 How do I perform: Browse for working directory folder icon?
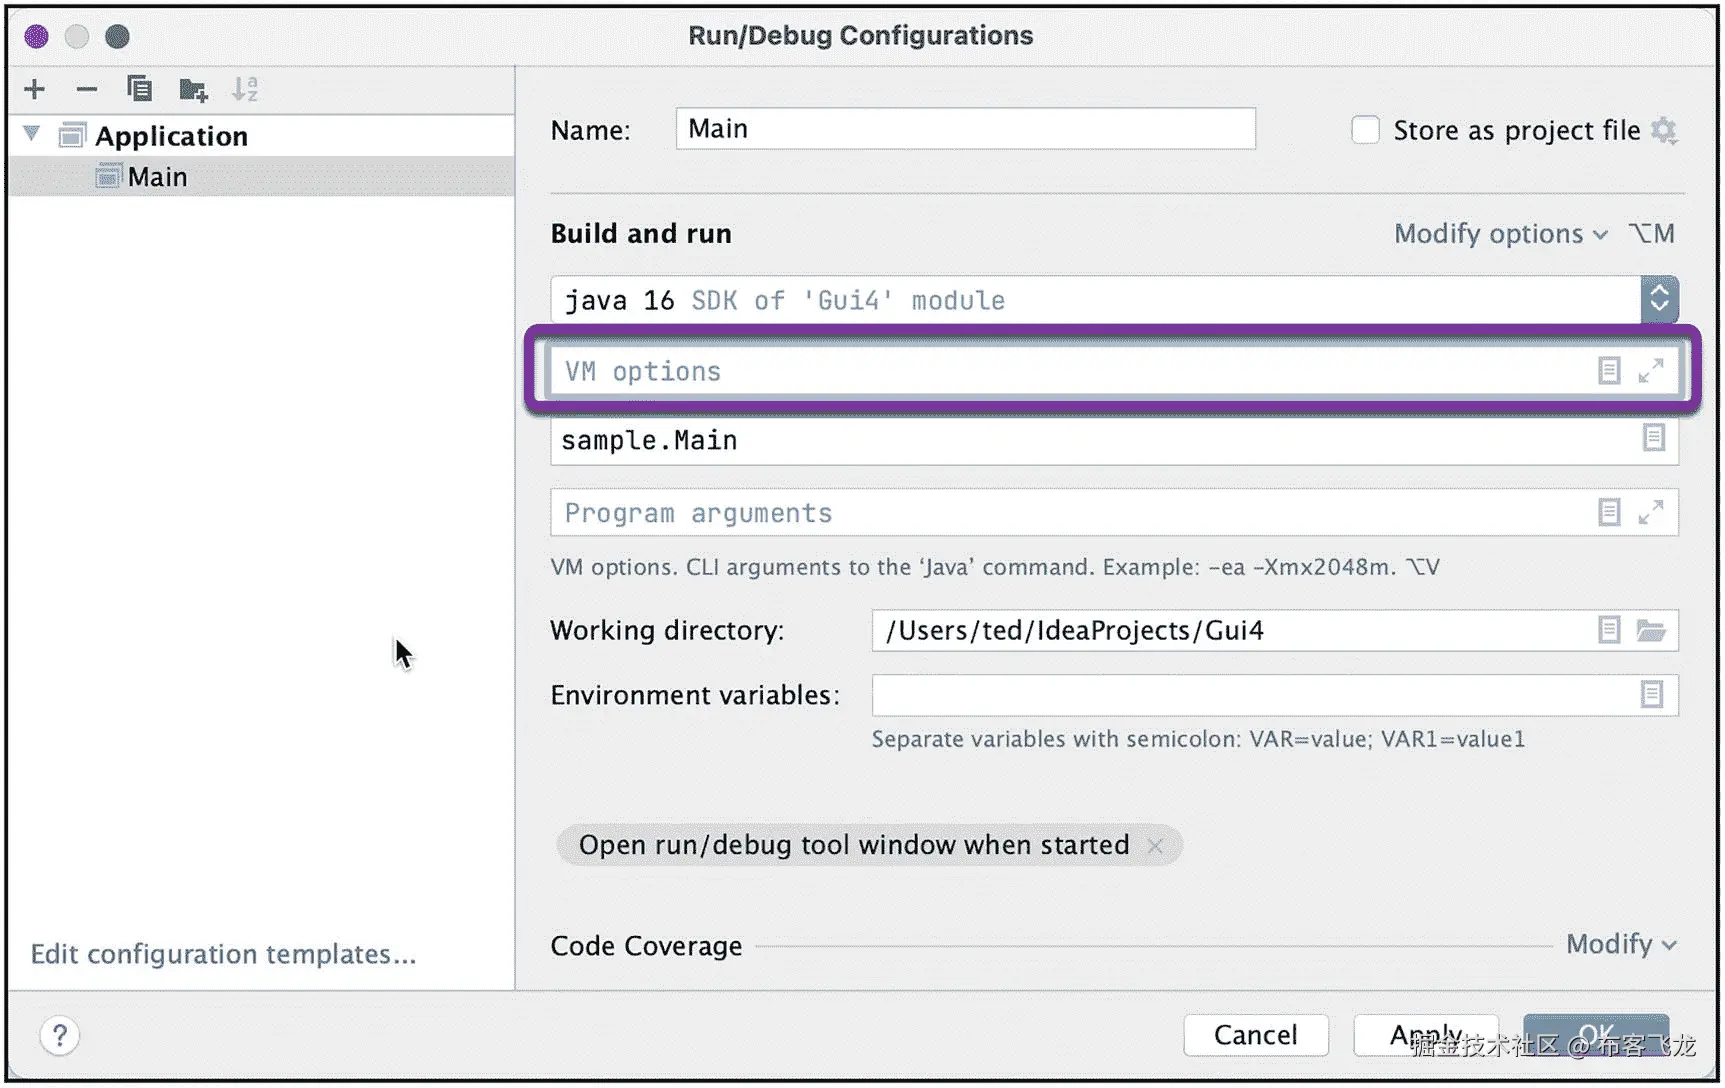click(1651, 630)
